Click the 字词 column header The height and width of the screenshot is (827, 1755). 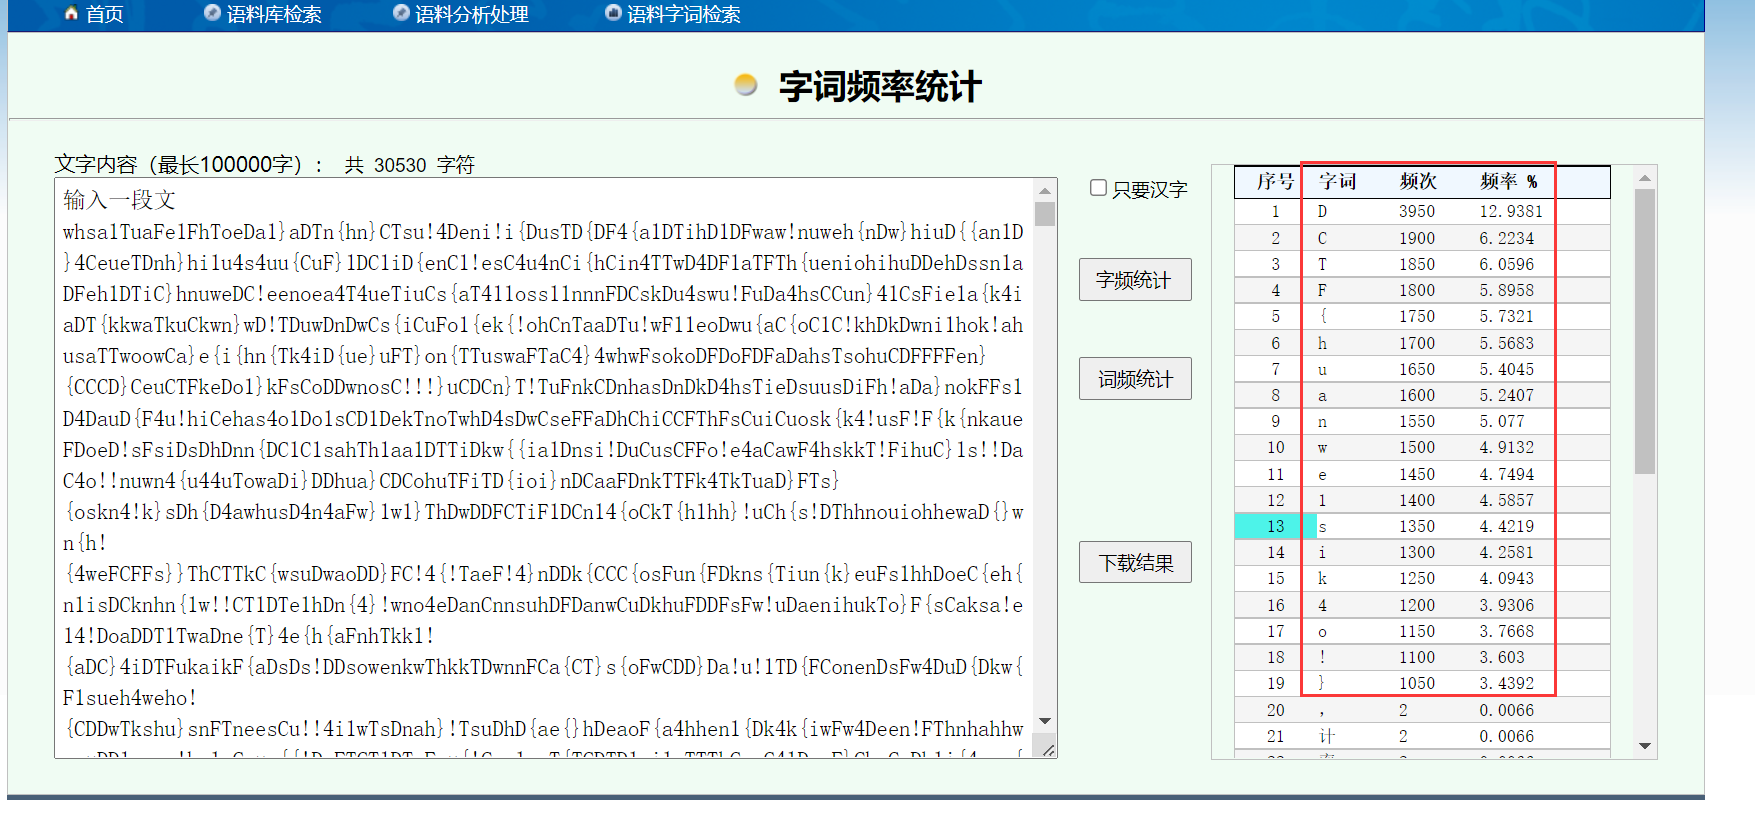tap(1337, 182)
